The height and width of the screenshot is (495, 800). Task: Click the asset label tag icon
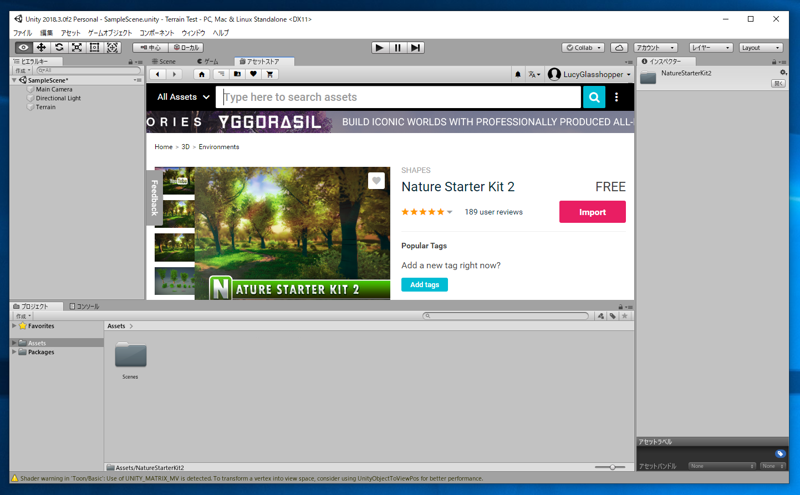780,454
